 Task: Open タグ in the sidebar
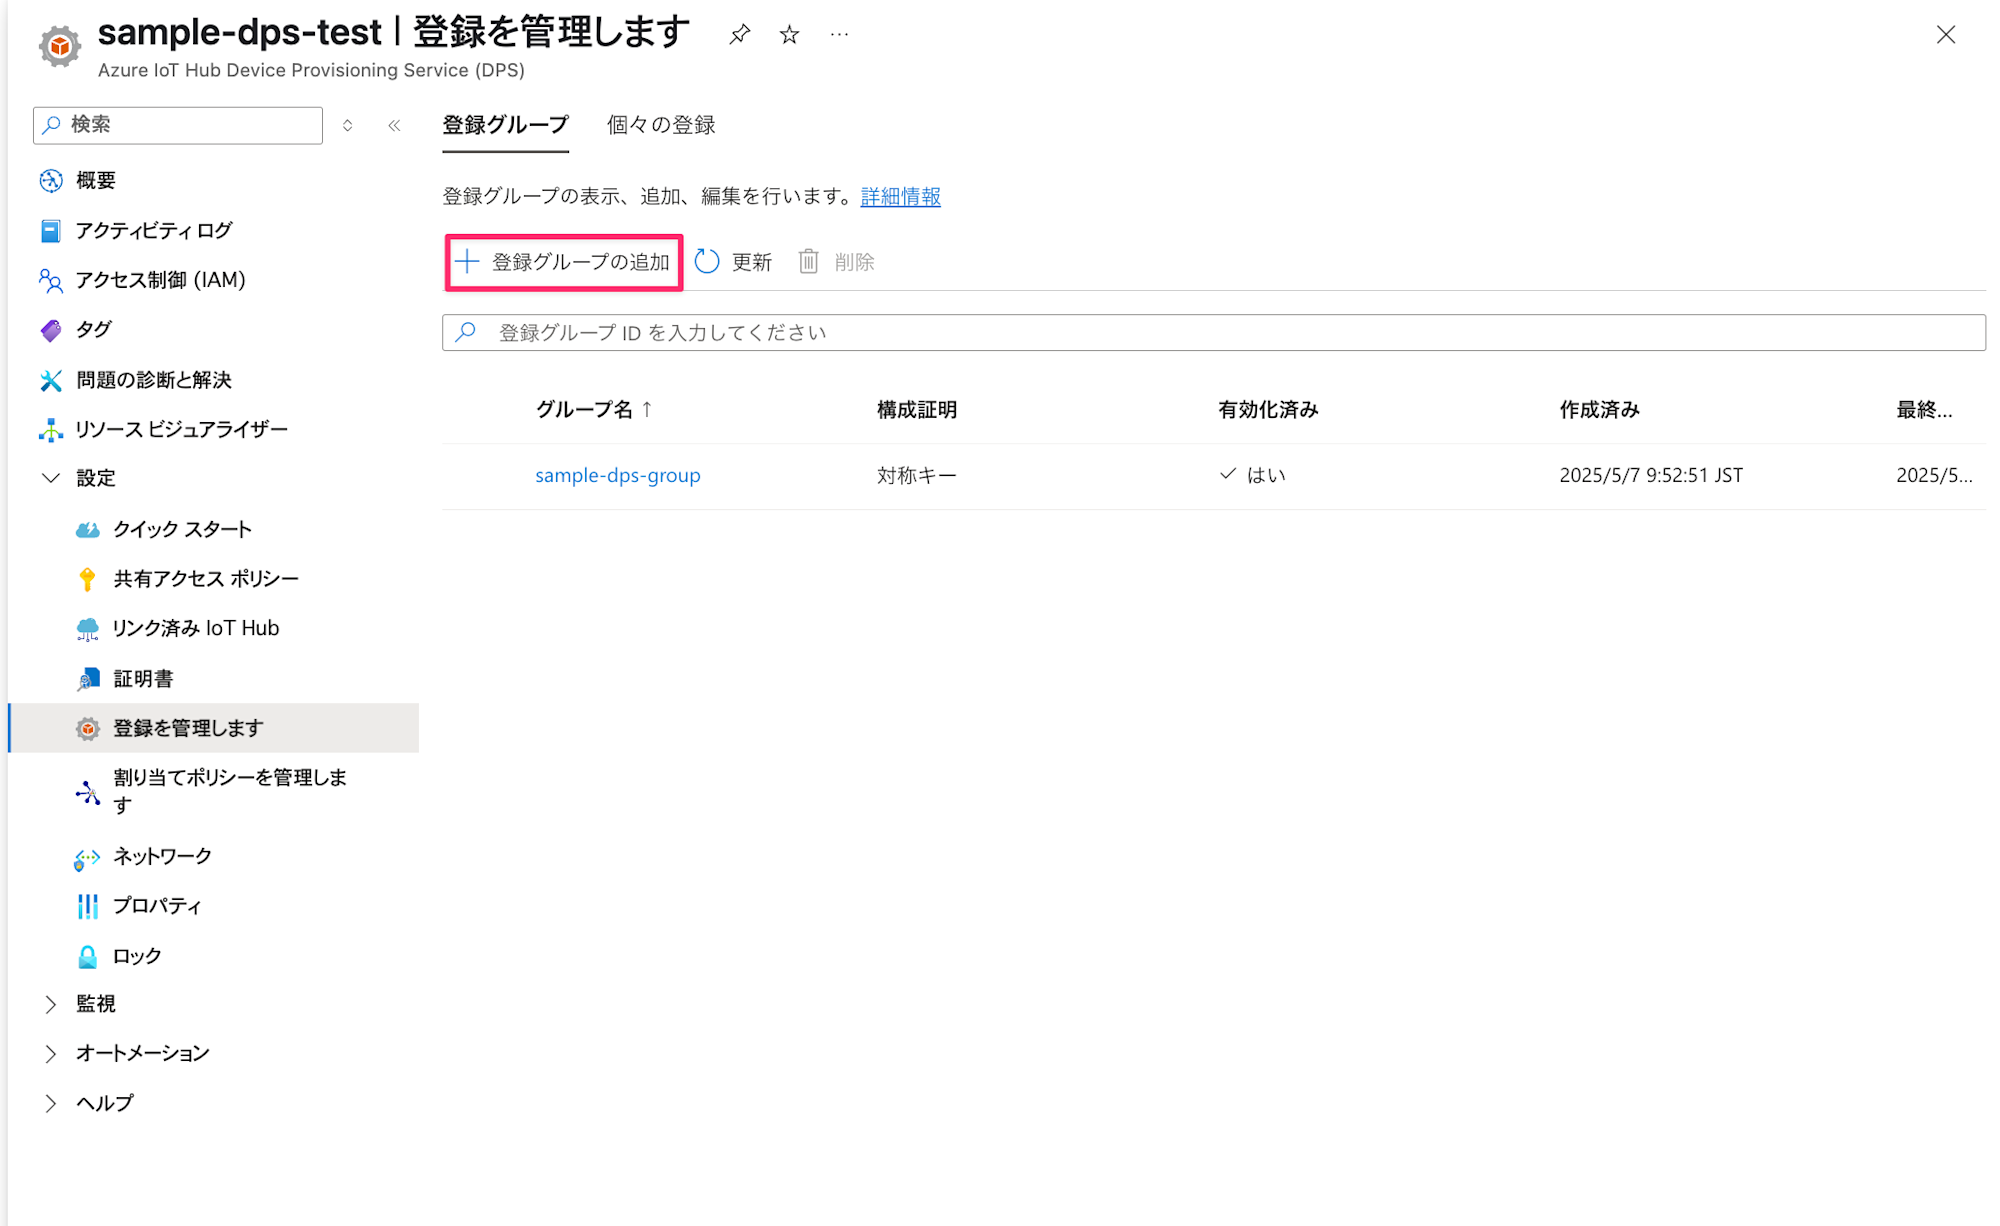pyautogui.click(x=93, y=330)
